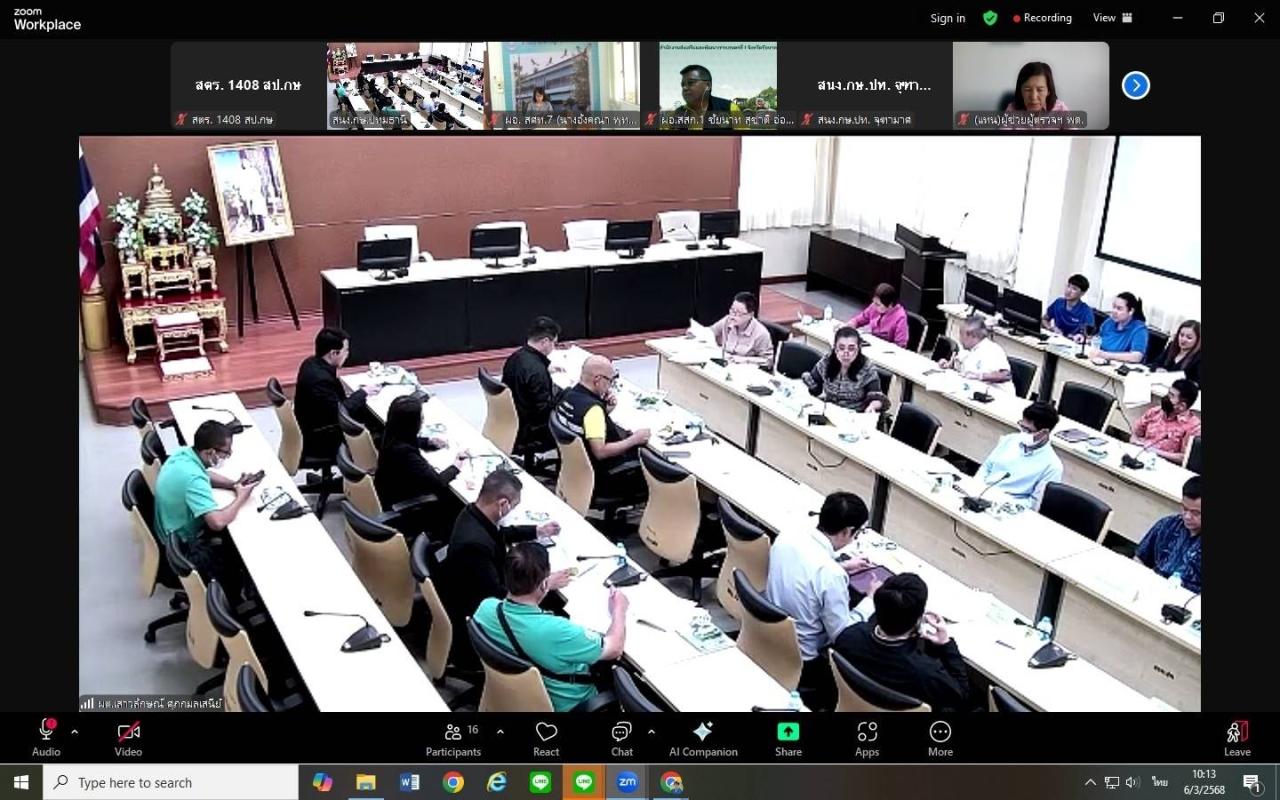Click the green security shield icon
The height and width of the screenshot is (800, 1280).
tap(990, 18)
